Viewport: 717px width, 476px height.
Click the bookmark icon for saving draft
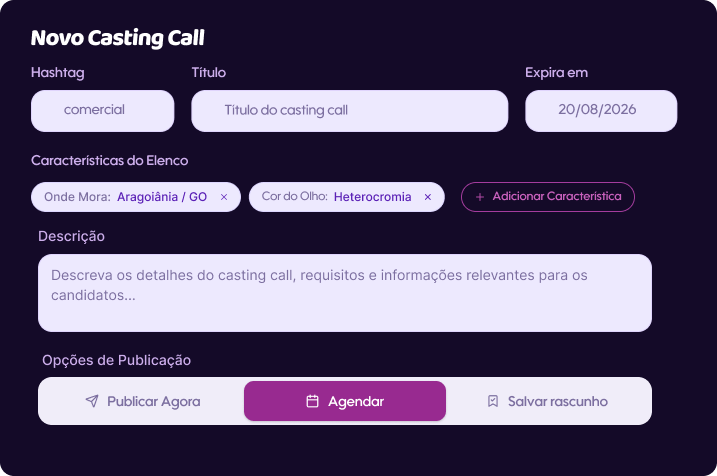(492, 401)
